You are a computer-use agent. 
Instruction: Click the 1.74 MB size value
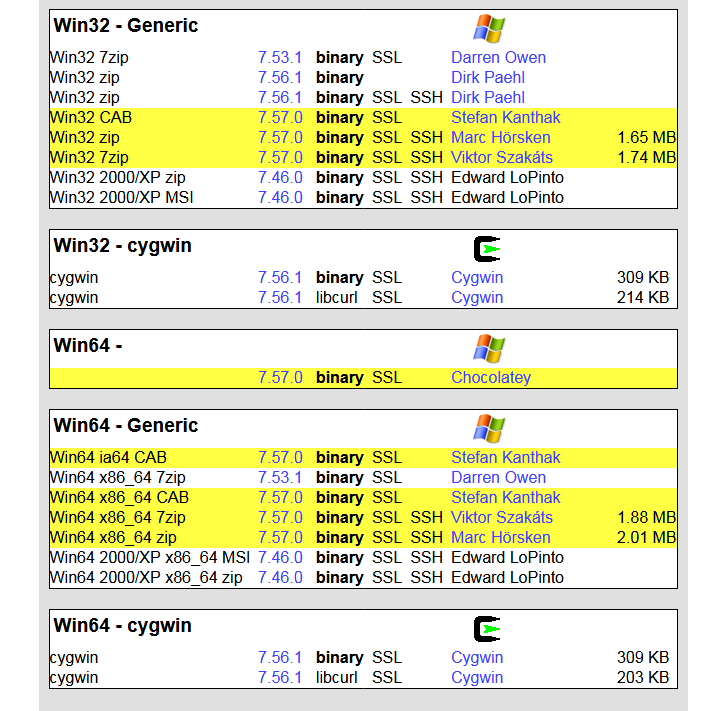pyautogui.click(x=646, y=157)
